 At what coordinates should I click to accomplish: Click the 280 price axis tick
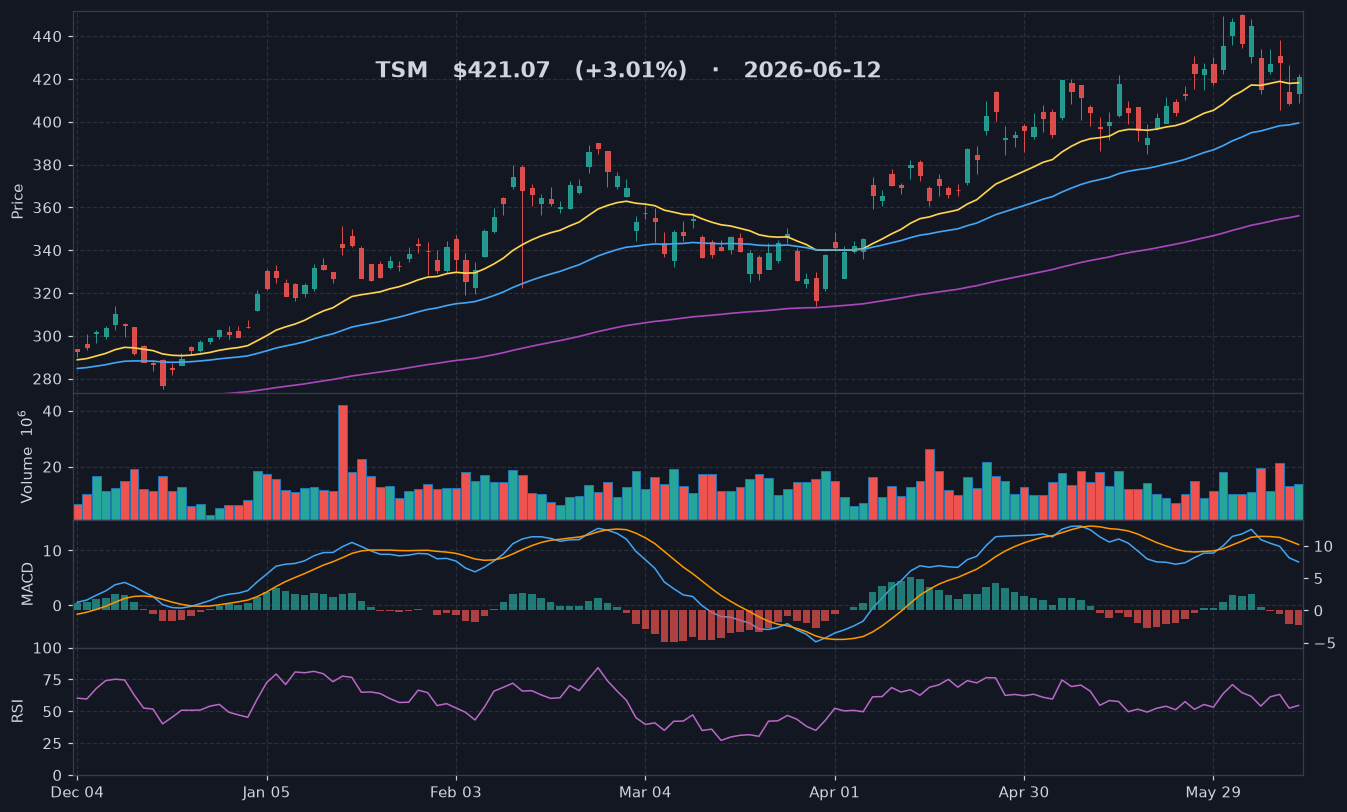point(48,379)
